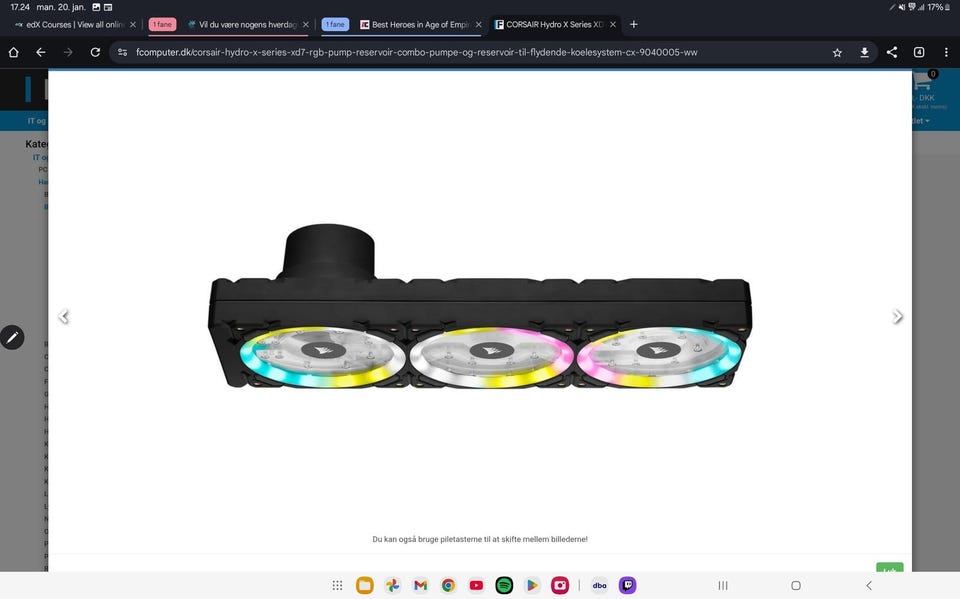Close the CORSAIR Hydro X tab

613,24
